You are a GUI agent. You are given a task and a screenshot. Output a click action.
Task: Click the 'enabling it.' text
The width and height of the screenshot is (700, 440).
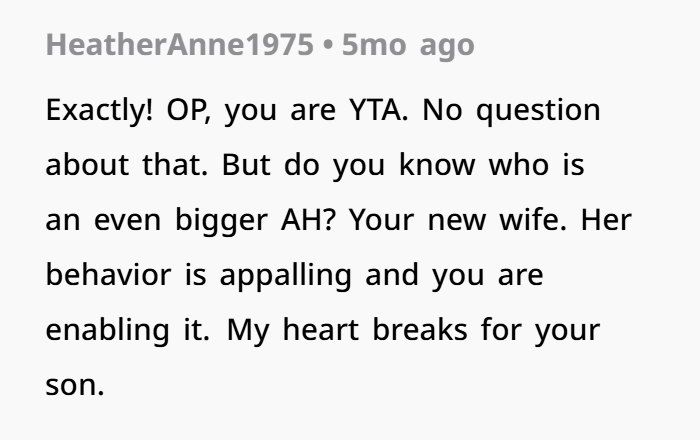click(x=128, y=331)
